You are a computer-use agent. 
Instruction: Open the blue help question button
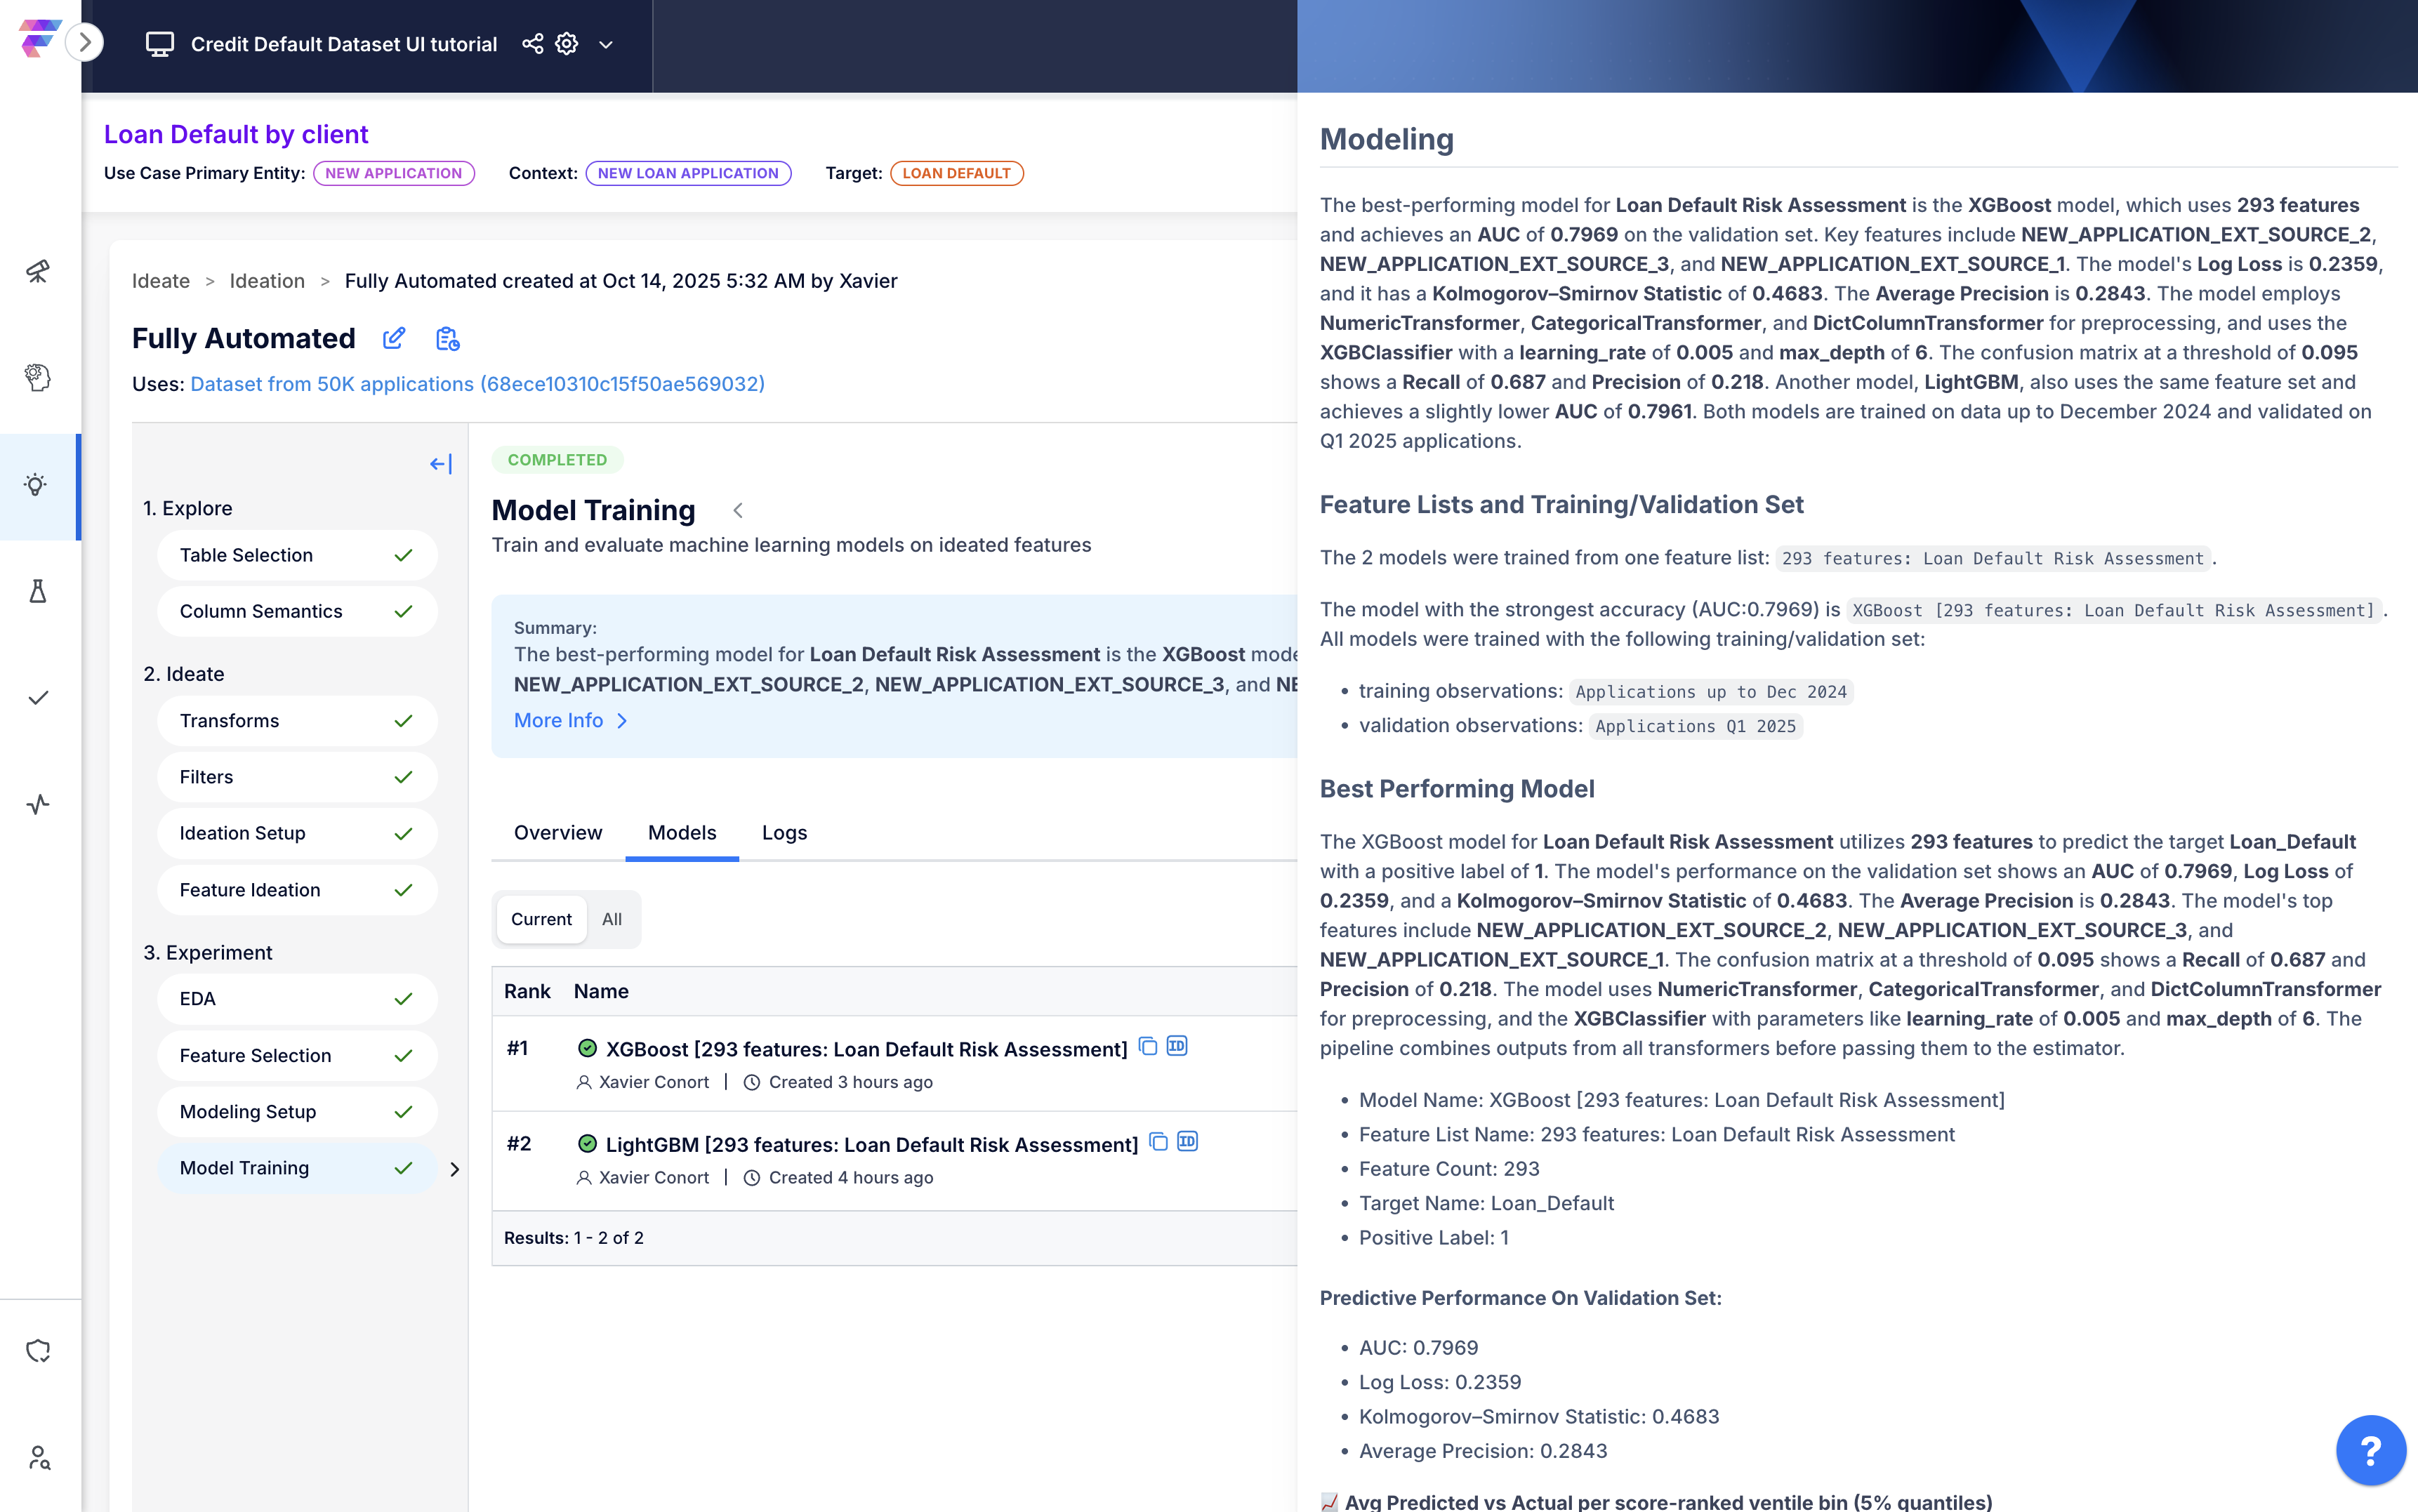click(2370, 1449)
